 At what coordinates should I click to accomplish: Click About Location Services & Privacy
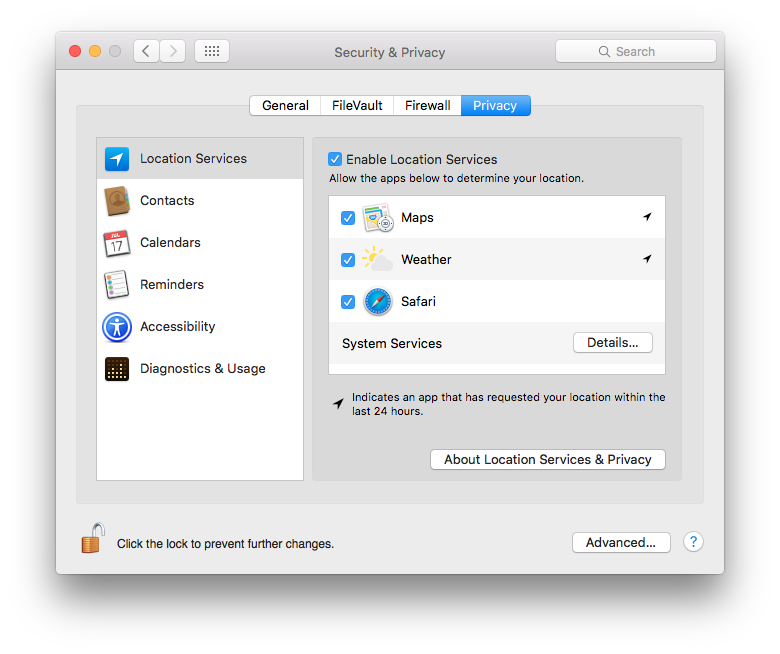pyautogui.click(x=547, y=459)
